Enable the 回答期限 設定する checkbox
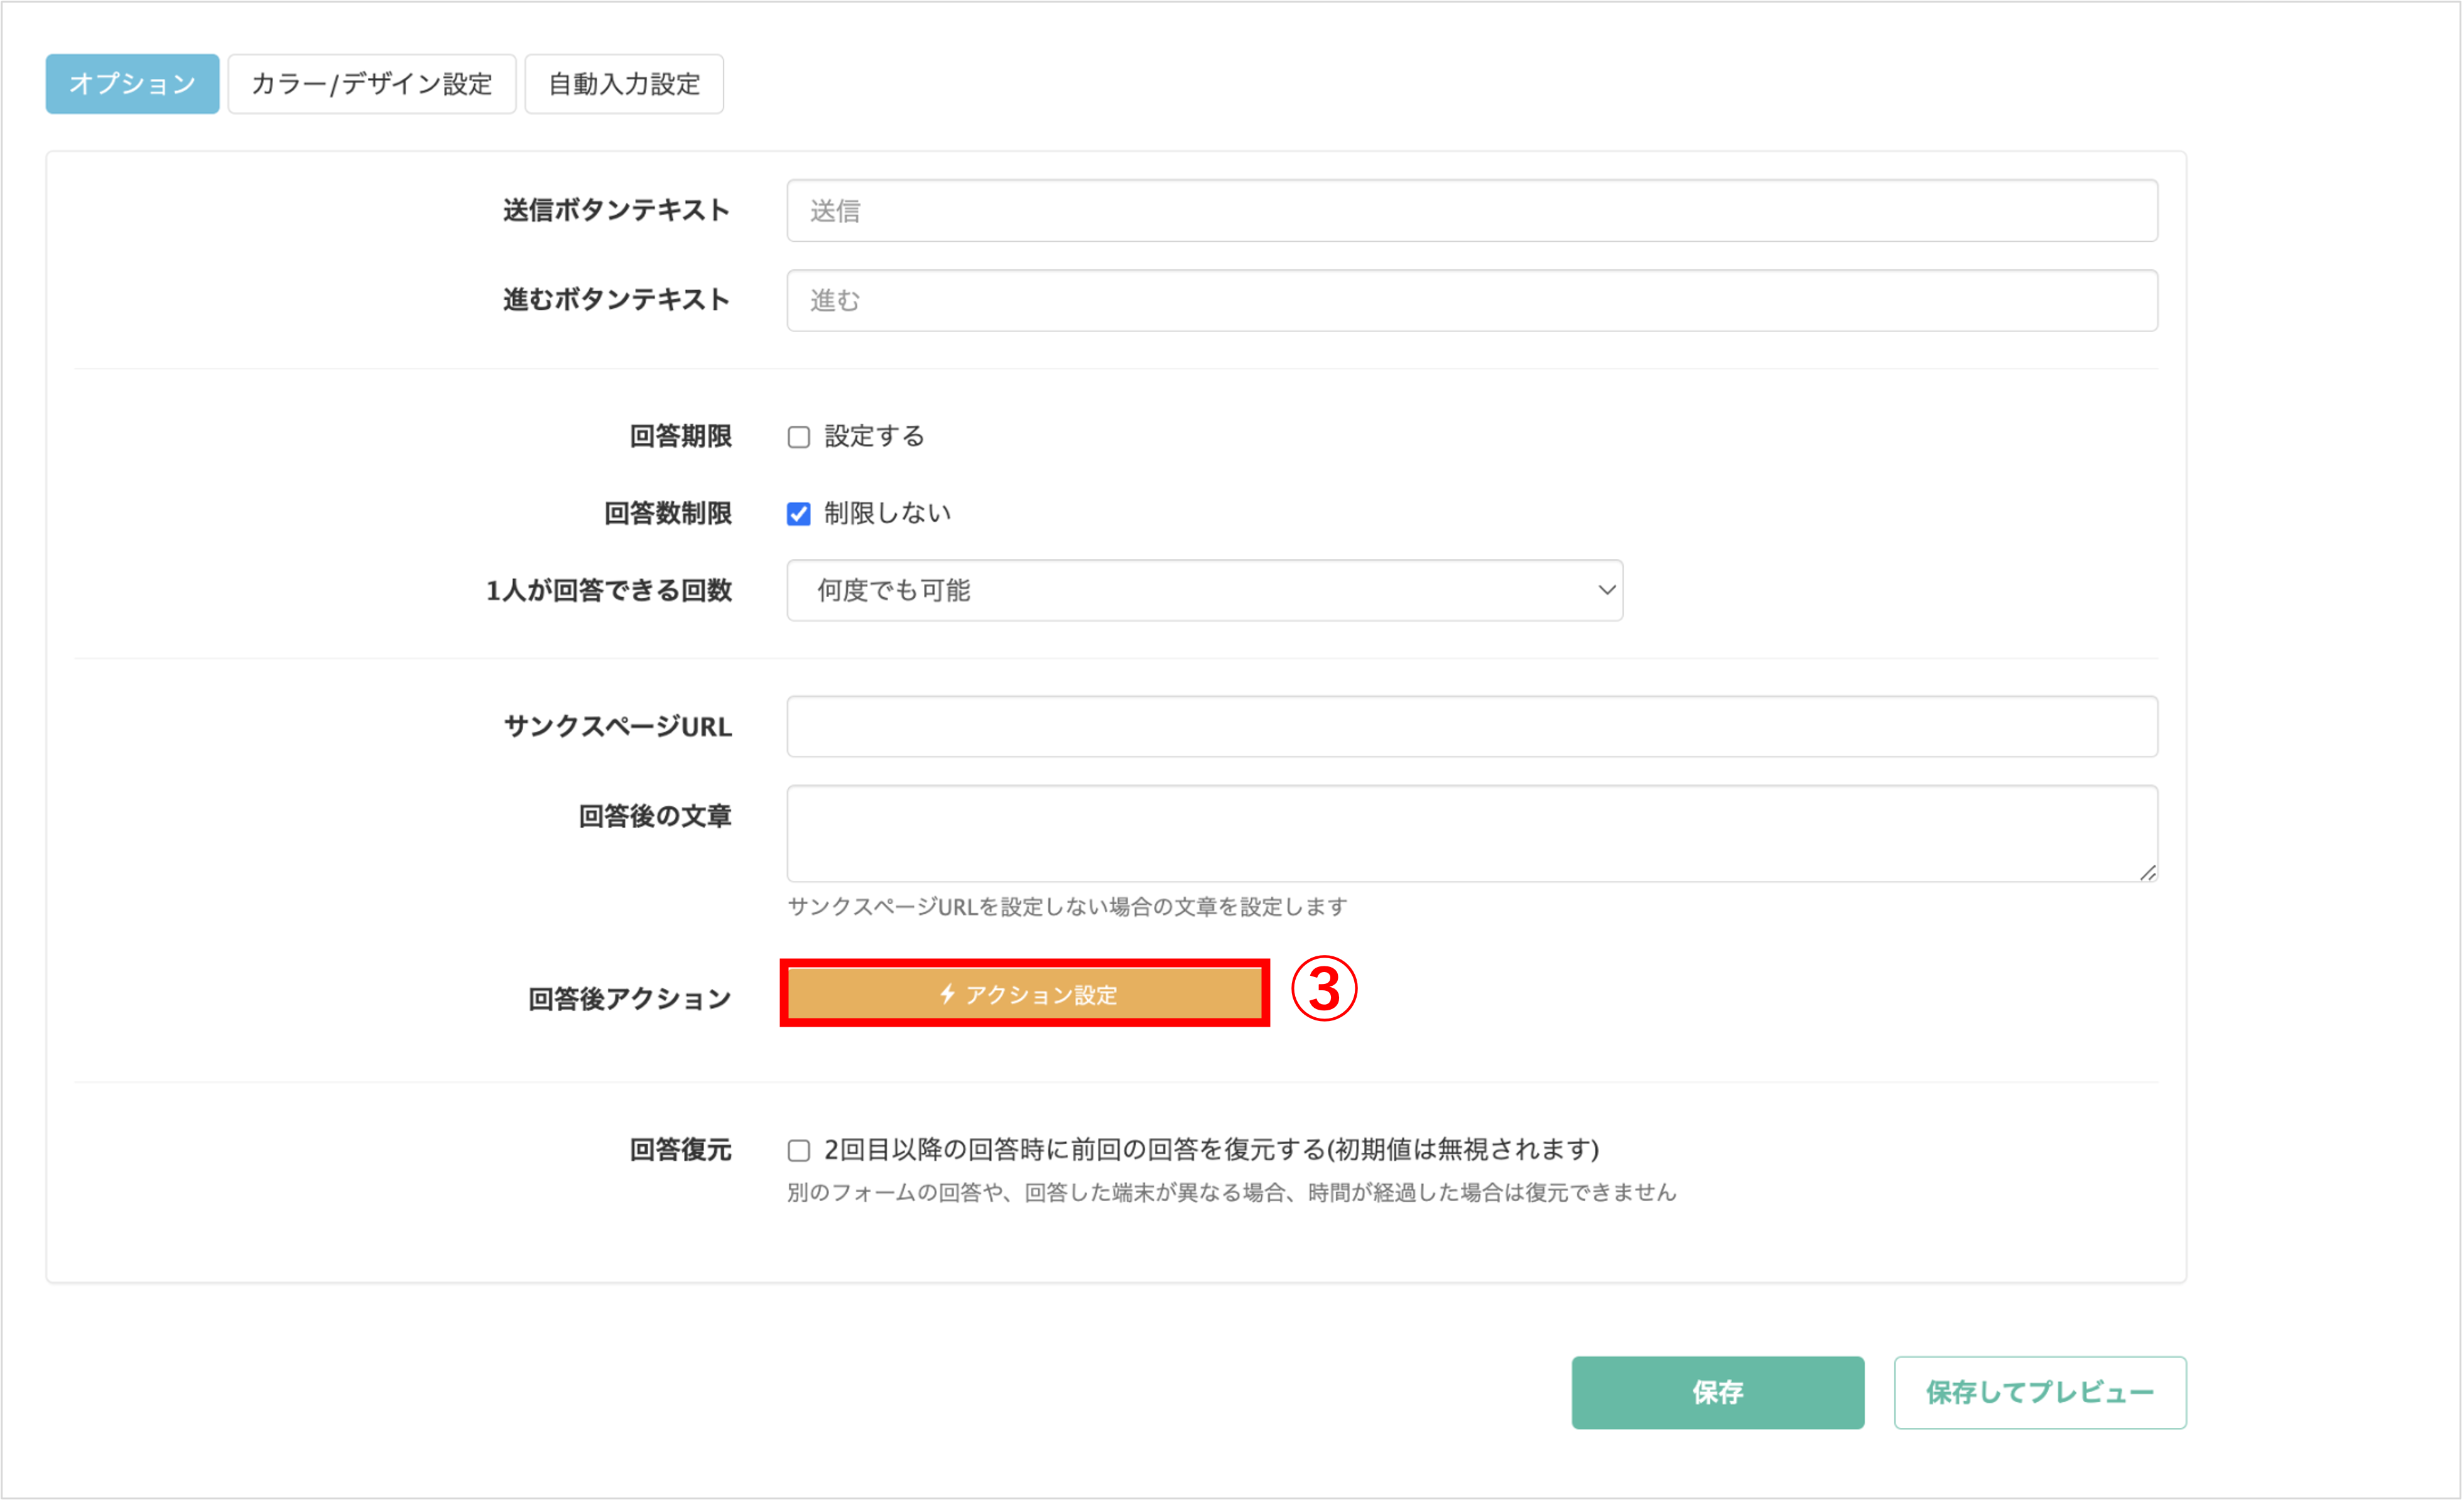The width and height of the screenshot is (2464, 1502). (x=798, y=438)
